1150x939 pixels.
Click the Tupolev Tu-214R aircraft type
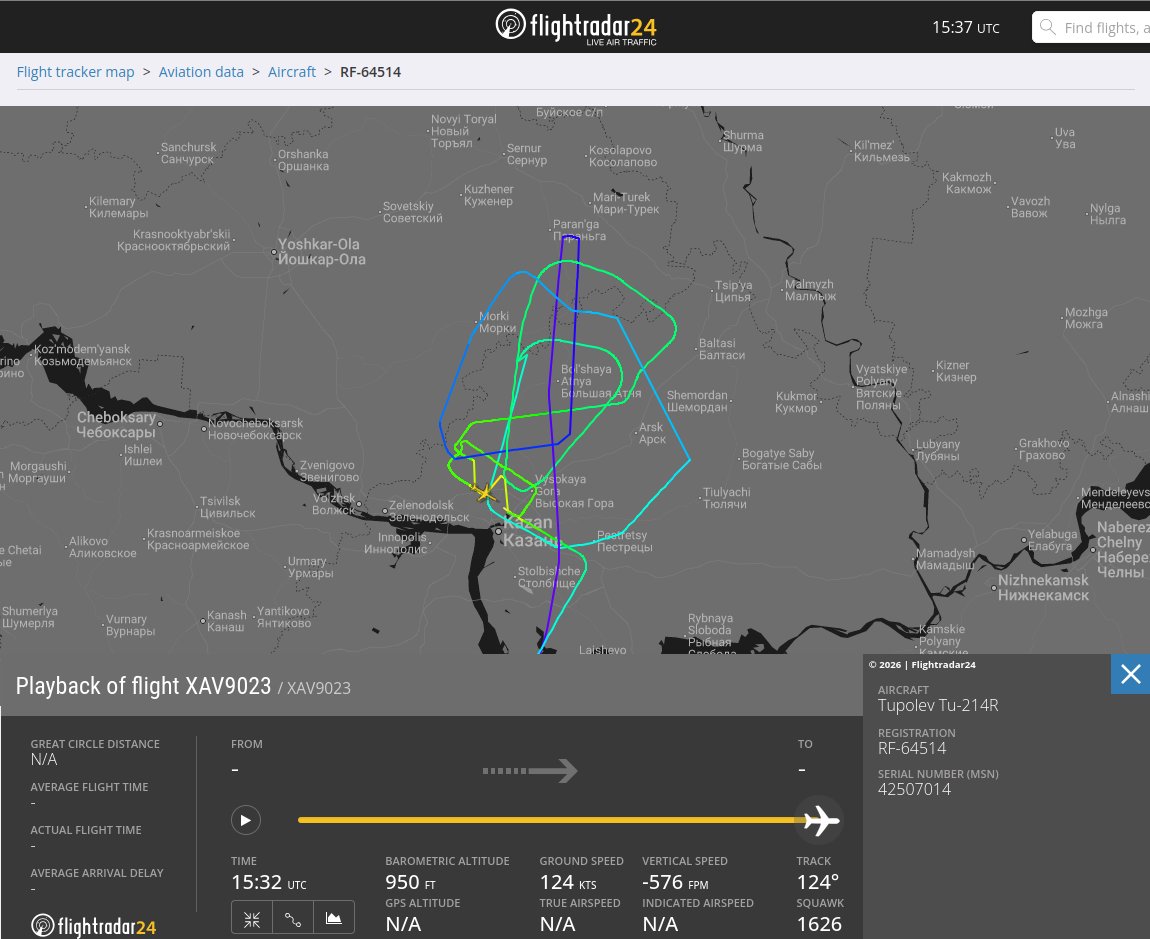click(x=938, y=705)
